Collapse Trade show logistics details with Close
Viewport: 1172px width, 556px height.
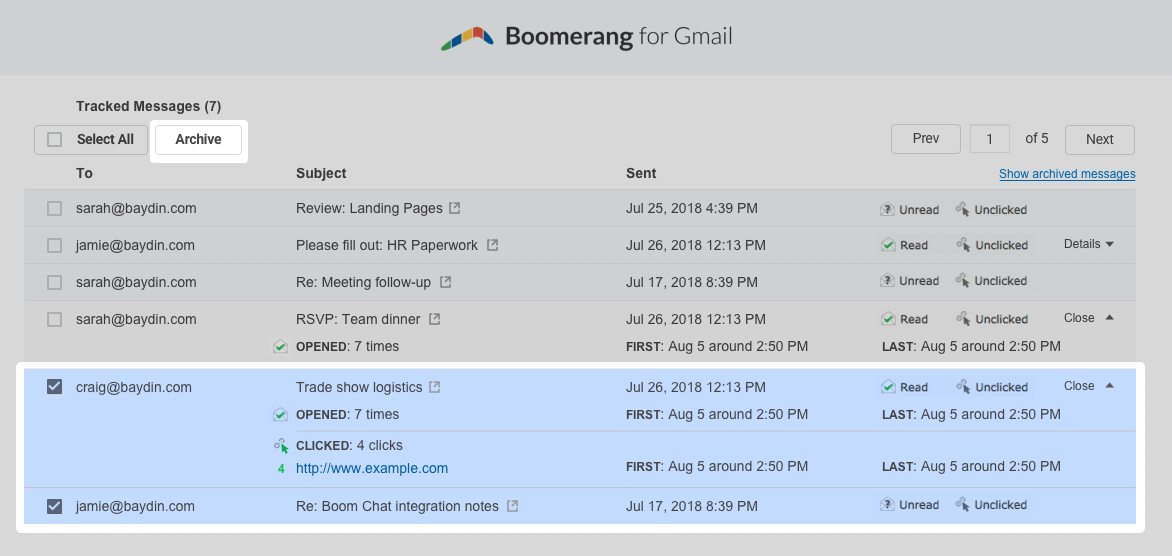(x=1088, y=386)
